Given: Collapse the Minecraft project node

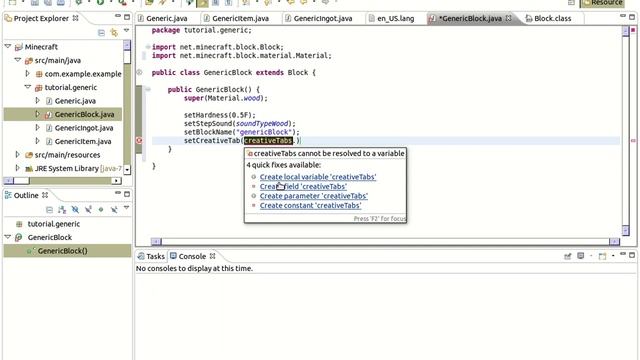Looking at the screenshot, I should (8, 47).
